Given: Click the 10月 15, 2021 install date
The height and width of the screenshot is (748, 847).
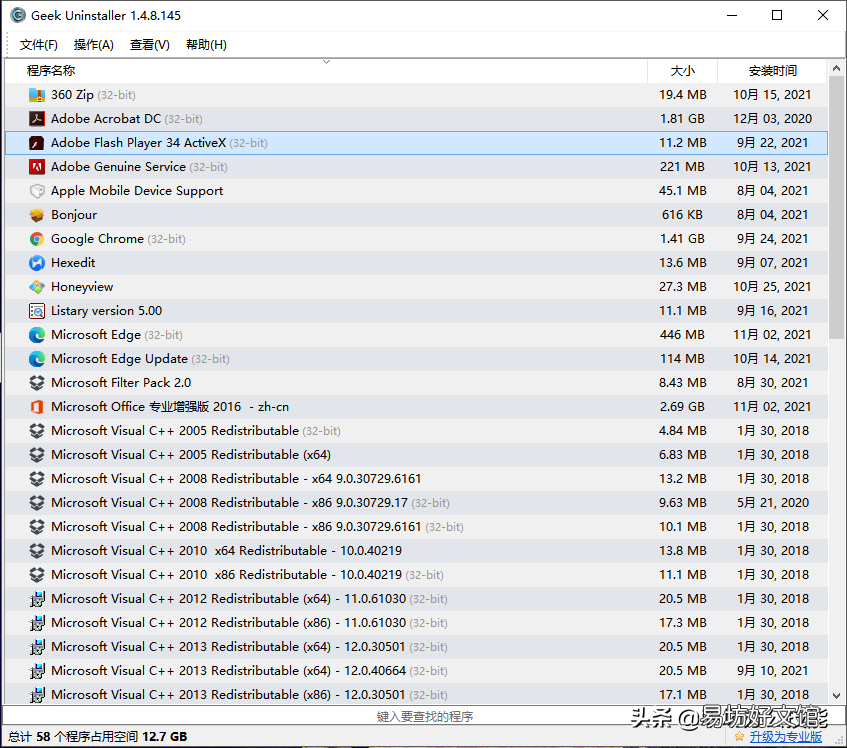Looking at the screenshot, I should 772,95.
